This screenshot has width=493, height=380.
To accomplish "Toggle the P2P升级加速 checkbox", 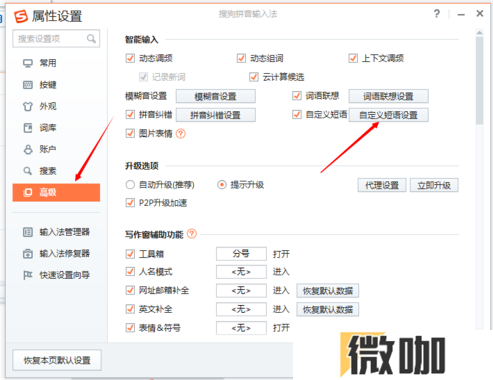I will tap(130, 203).
